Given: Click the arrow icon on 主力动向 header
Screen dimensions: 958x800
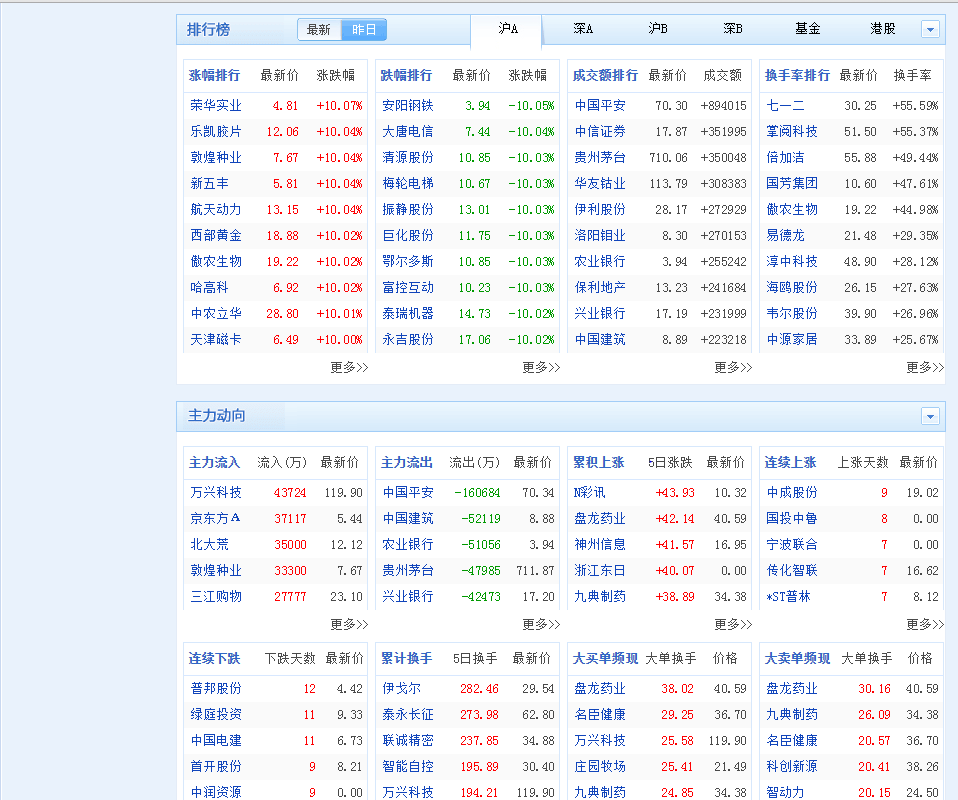Looking at the screenshot, I should click(x=930, y=416).
